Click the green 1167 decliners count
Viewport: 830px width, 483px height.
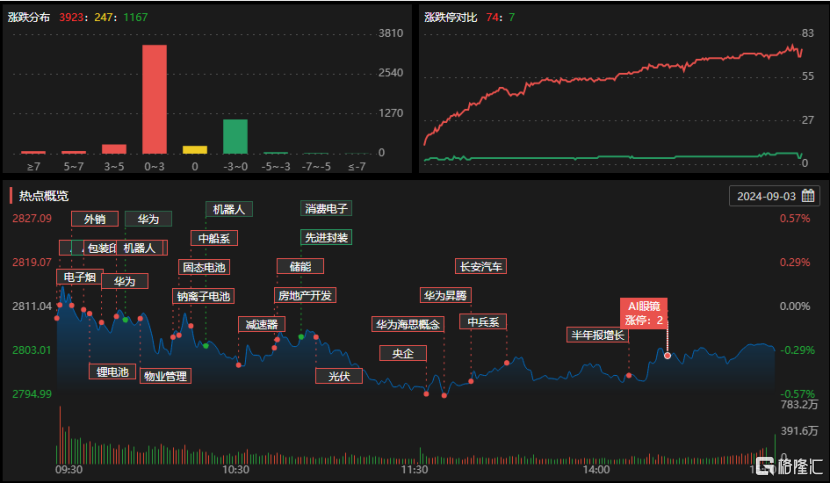coord(136,17)
